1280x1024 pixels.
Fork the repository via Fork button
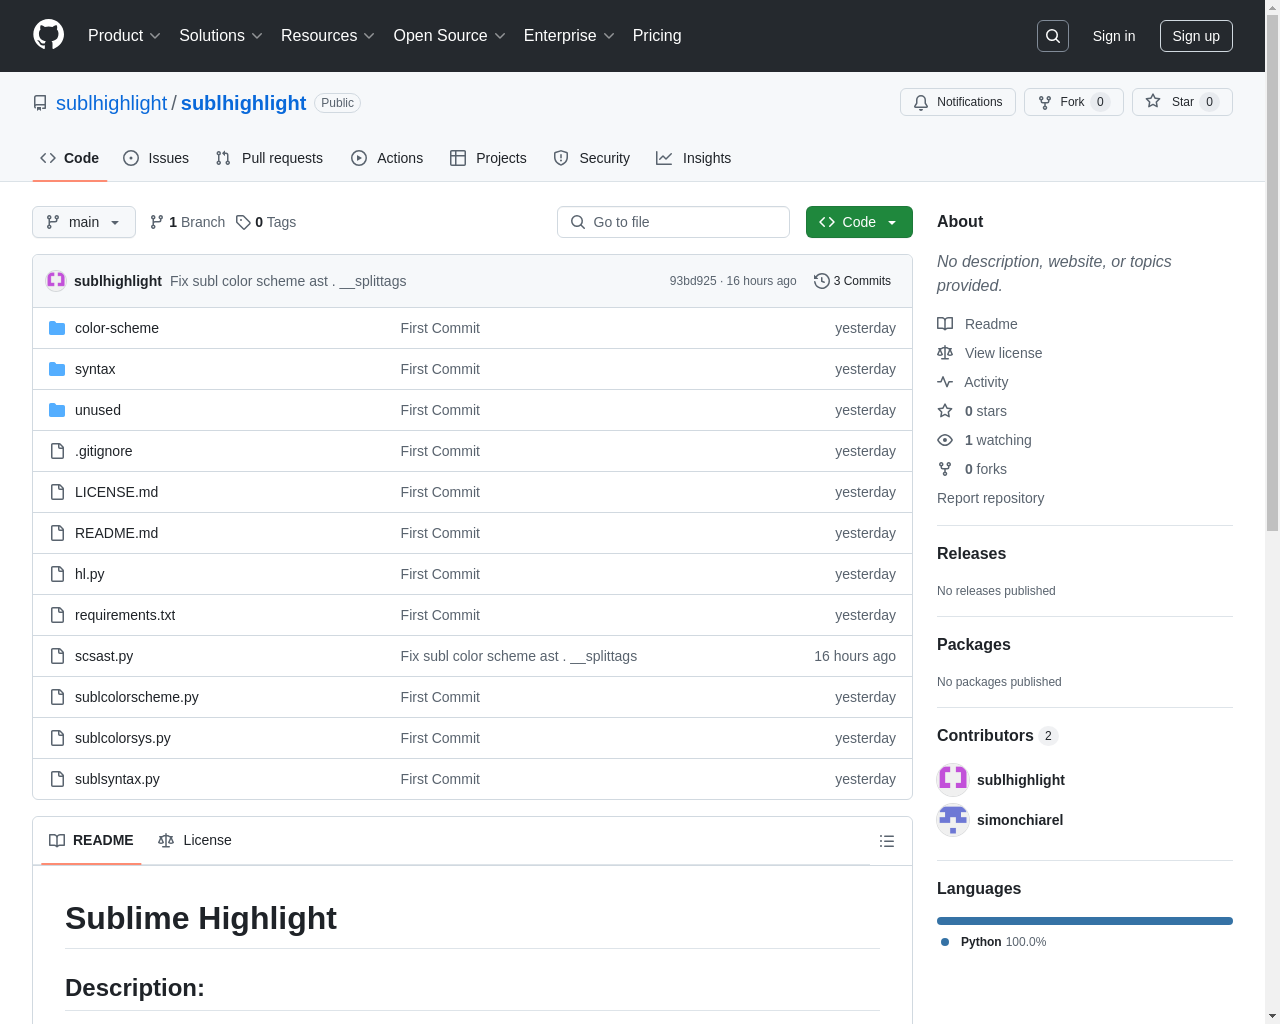1073,102
